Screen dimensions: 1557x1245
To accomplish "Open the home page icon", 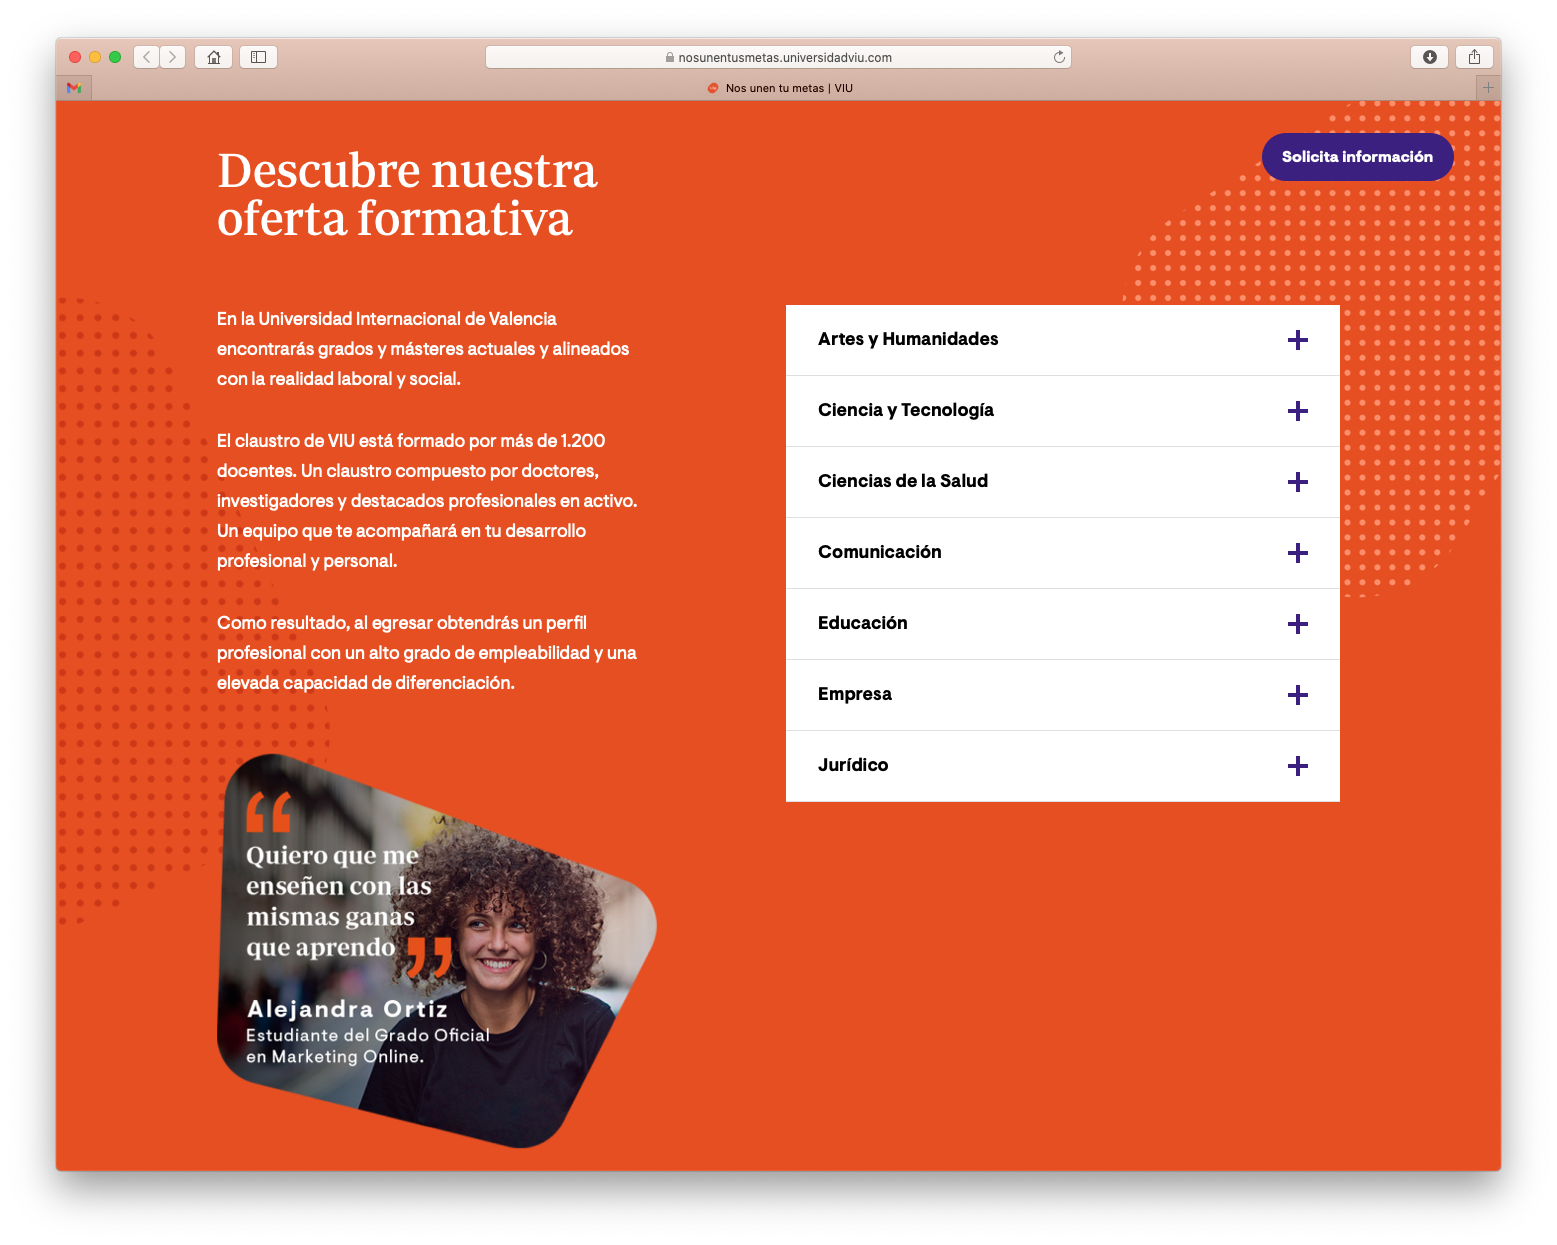I will click(213, 57).
